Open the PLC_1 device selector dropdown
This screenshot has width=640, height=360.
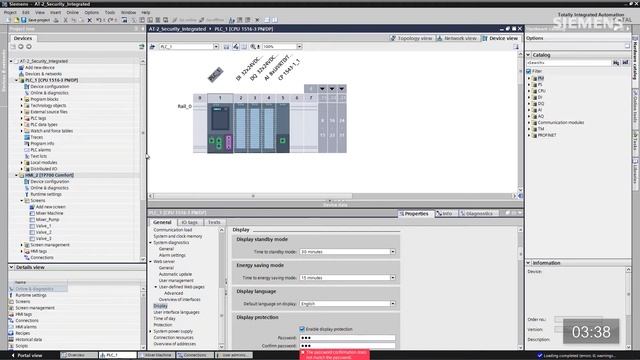pos(216,47)
